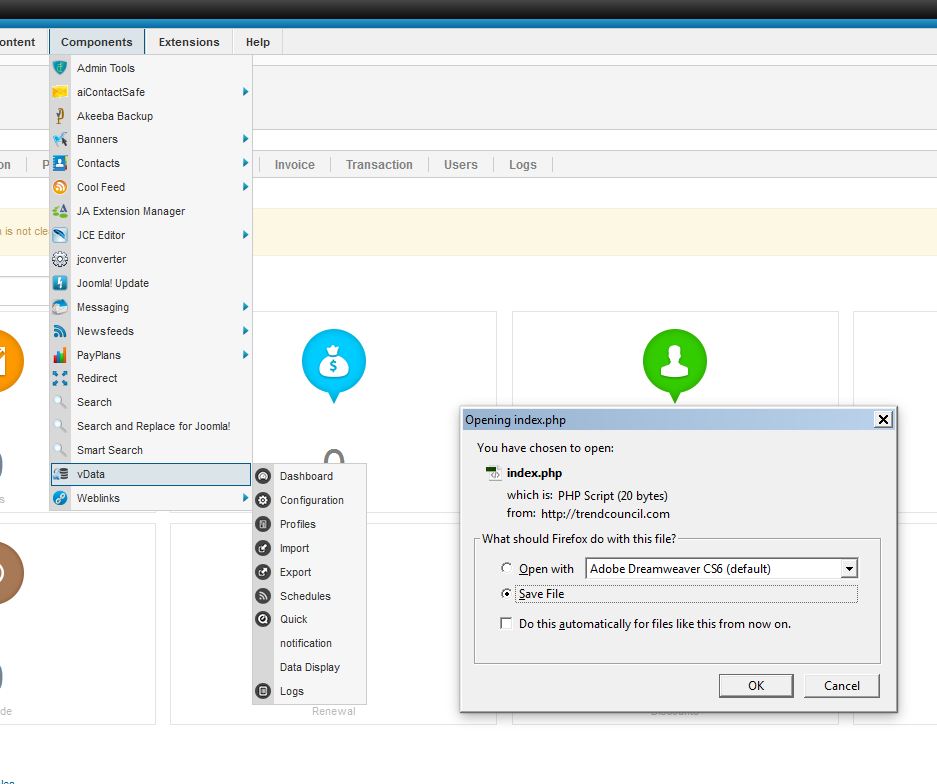This screenshot has width=937, height=784.
Task: Click the green user dashboard icon
Action: [x=675, y=365]
